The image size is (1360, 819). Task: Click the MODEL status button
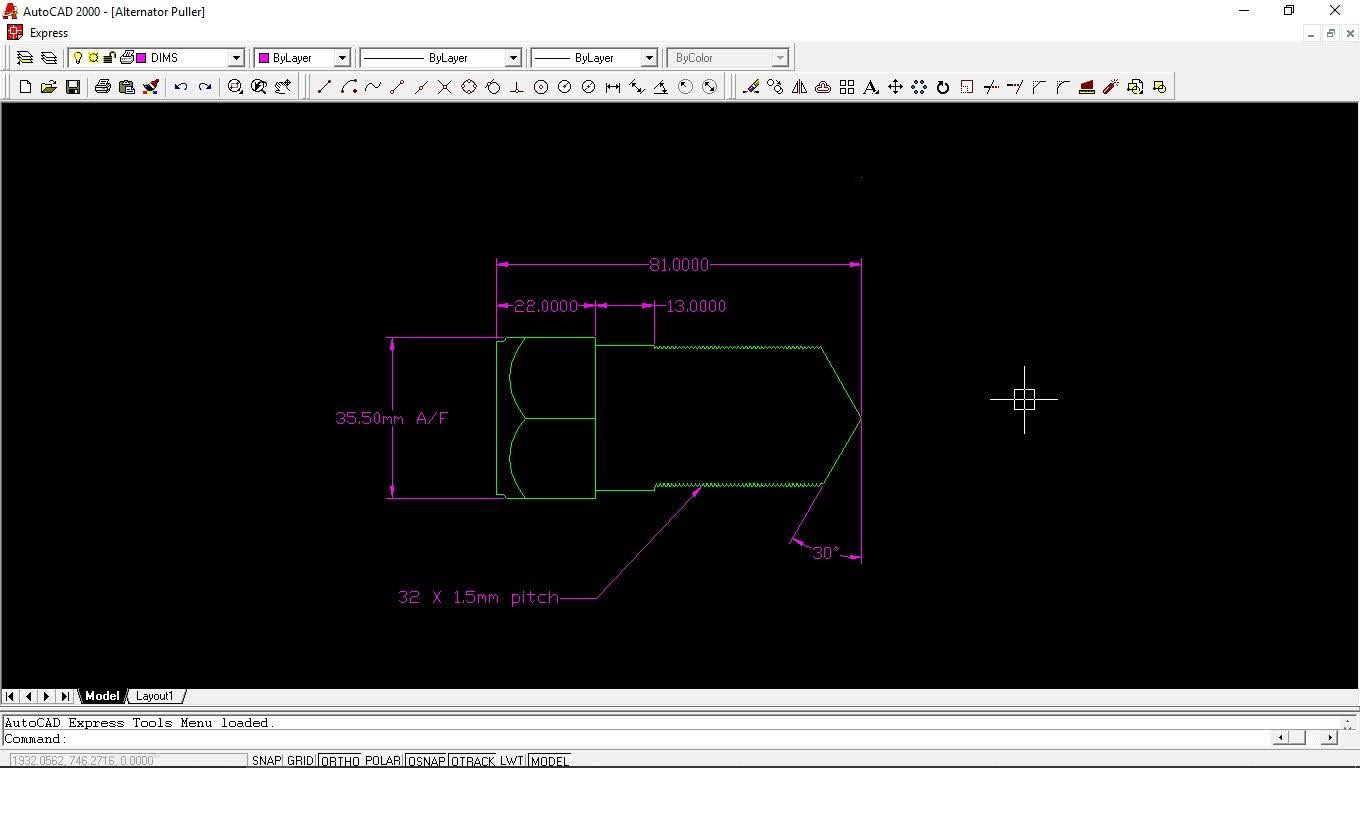(x=549, y=761)
